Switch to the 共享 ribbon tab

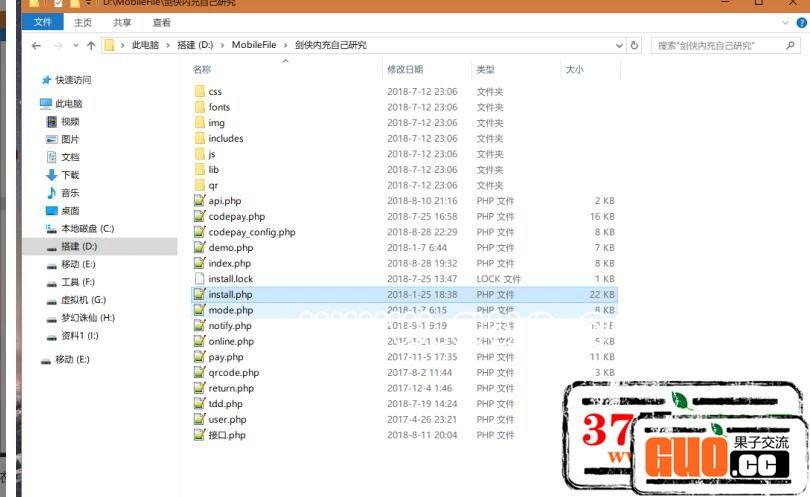pyautogui.click(x=122, y=22)
